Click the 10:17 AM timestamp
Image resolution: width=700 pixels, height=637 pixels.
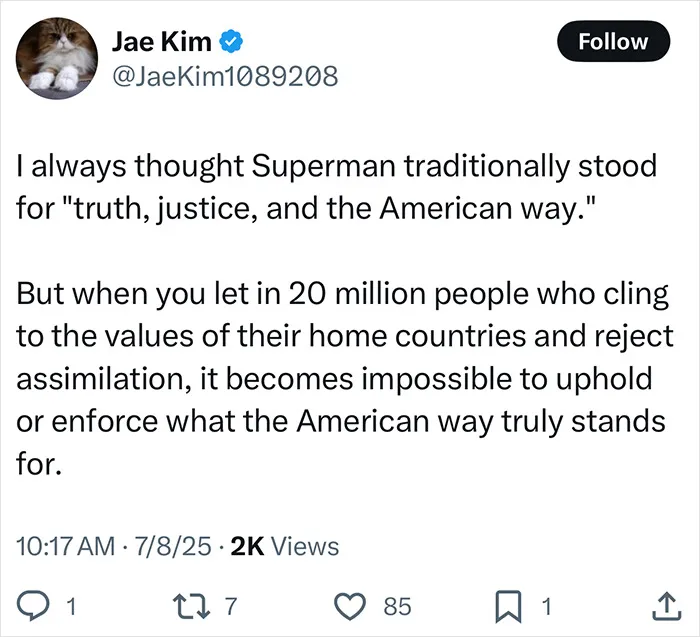point(66,546)
